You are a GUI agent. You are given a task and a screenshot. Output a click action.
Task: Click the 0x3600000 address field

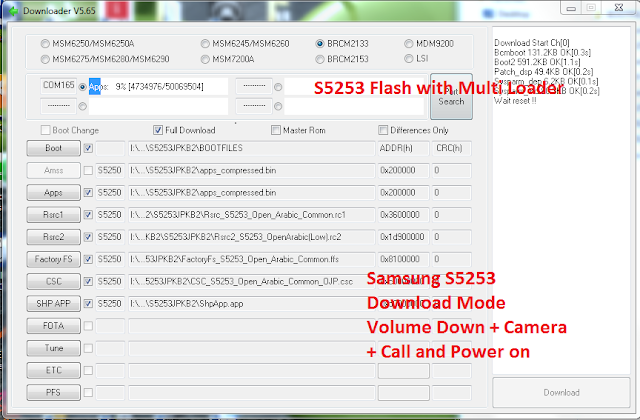[x=404, y=215]
